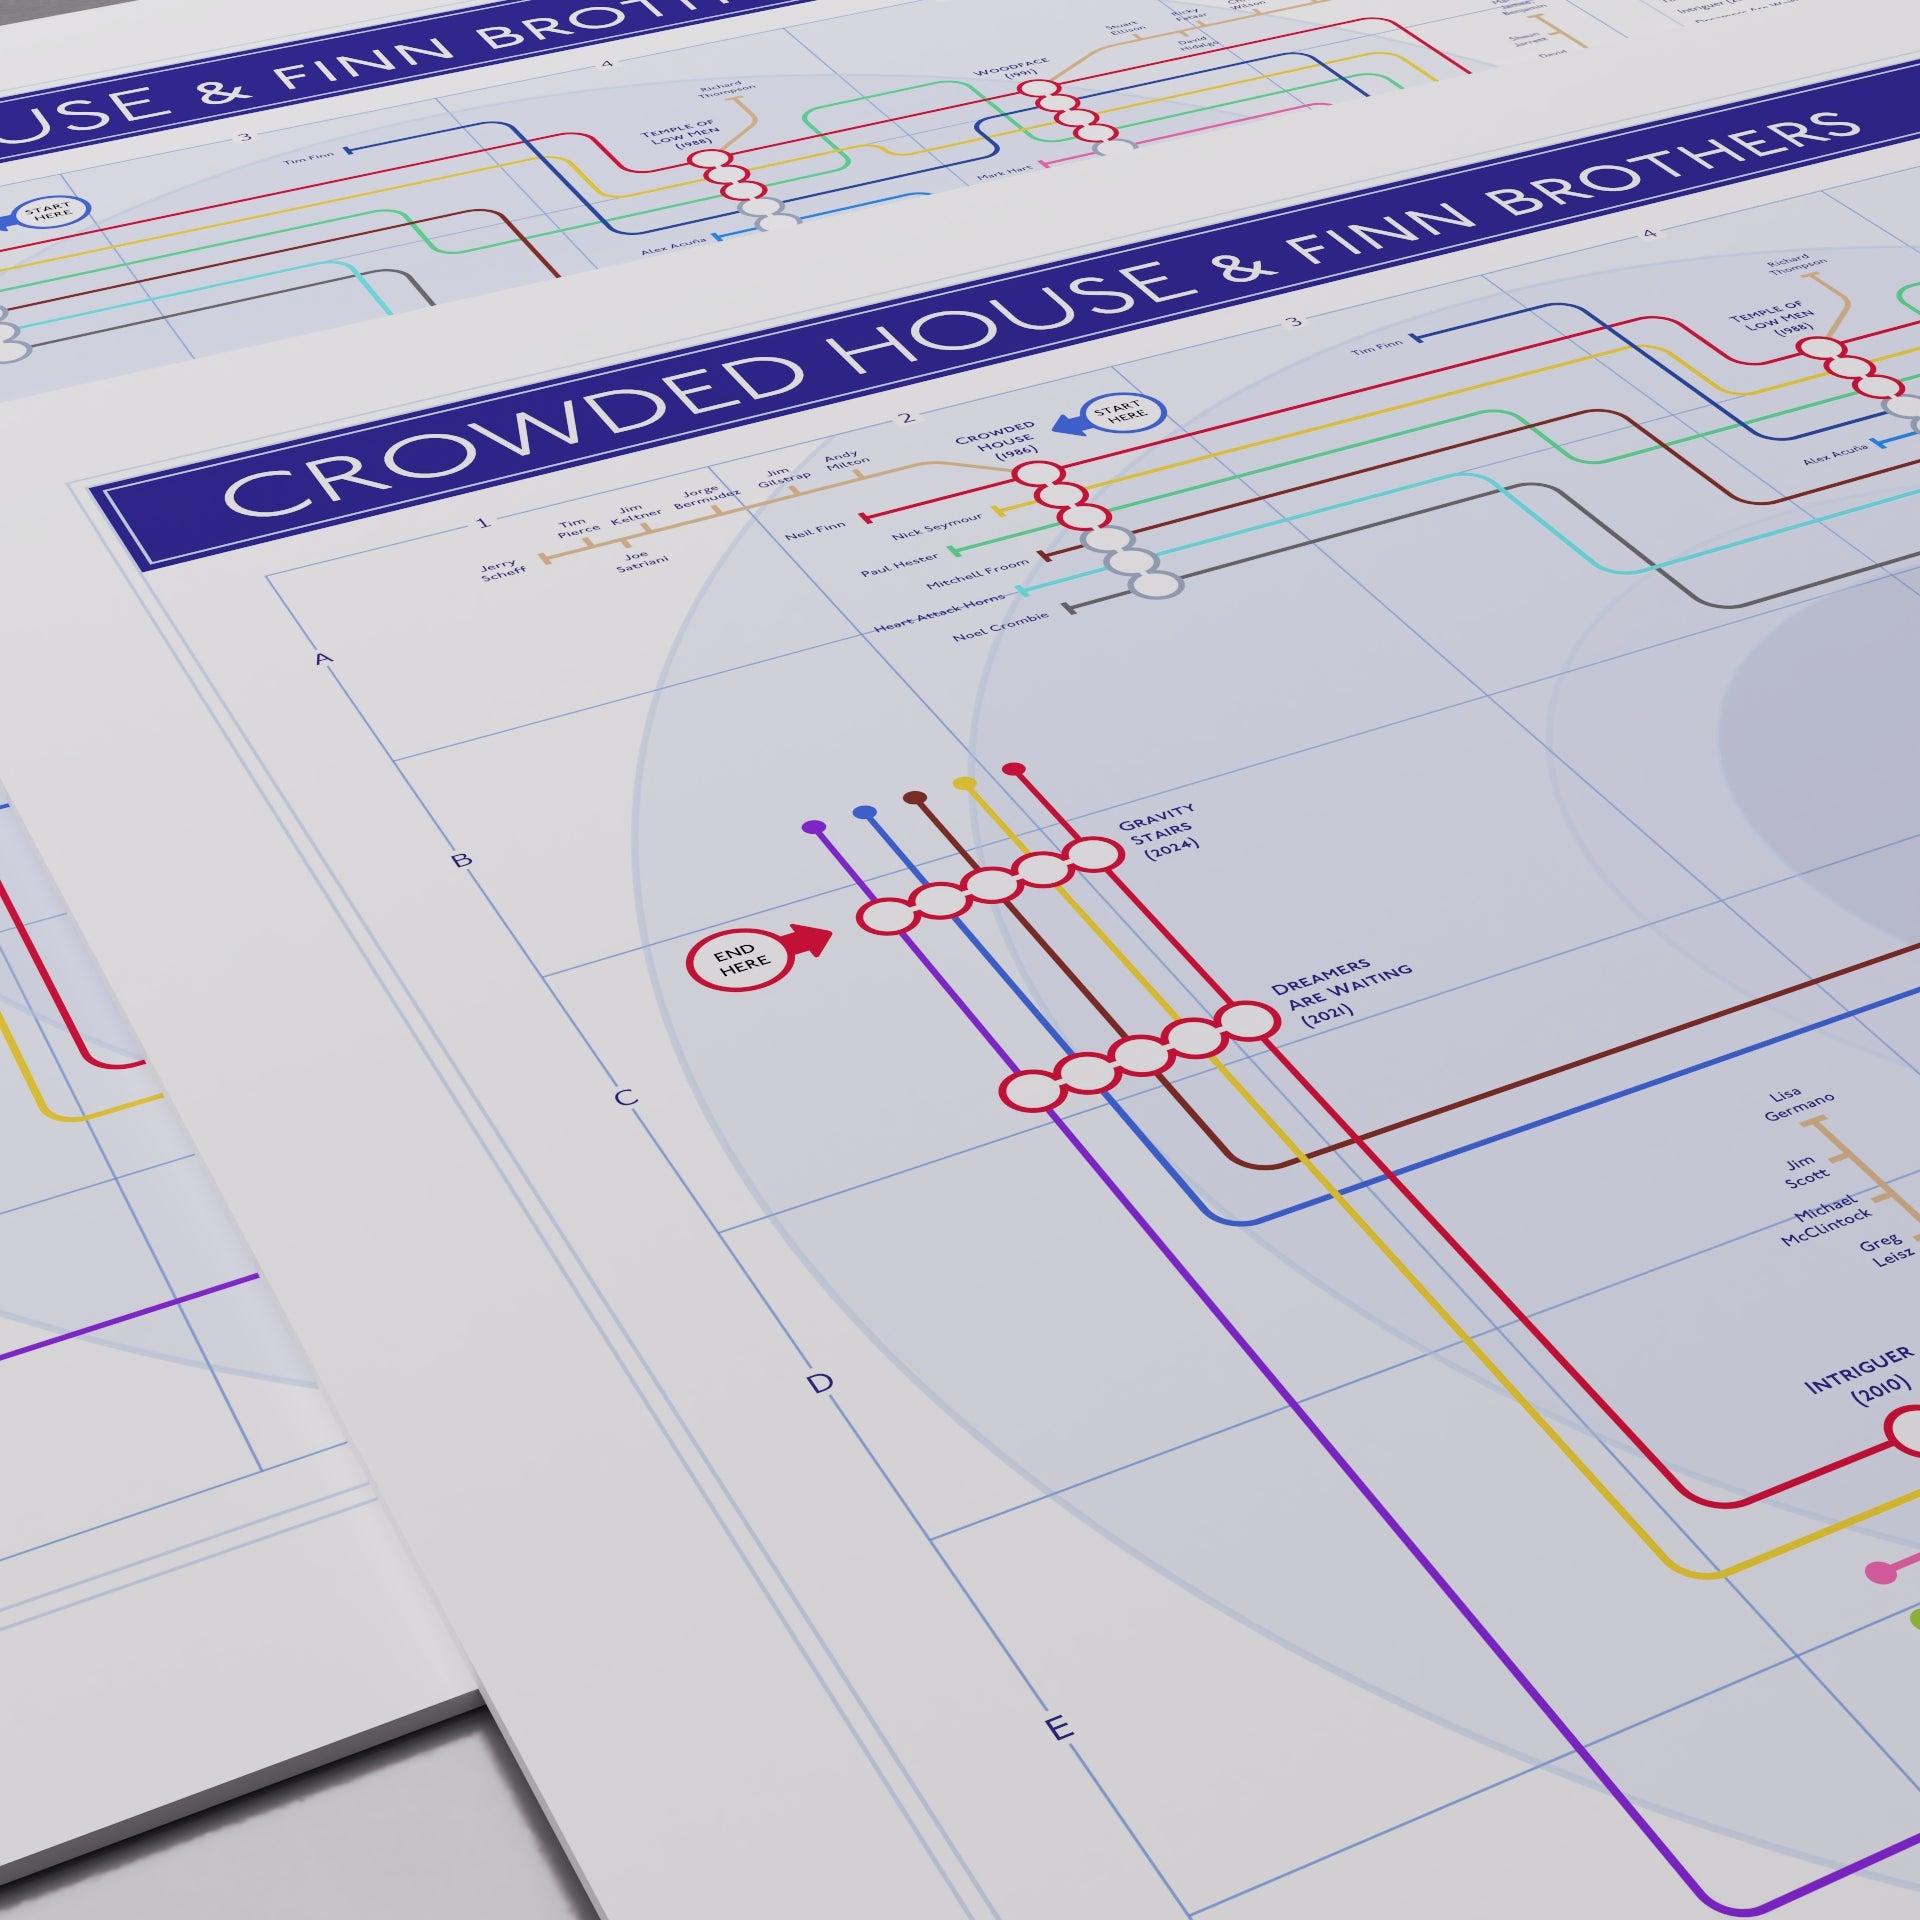Click the red line endpoint dot above Gravity Stairs

pos(1013,769)
